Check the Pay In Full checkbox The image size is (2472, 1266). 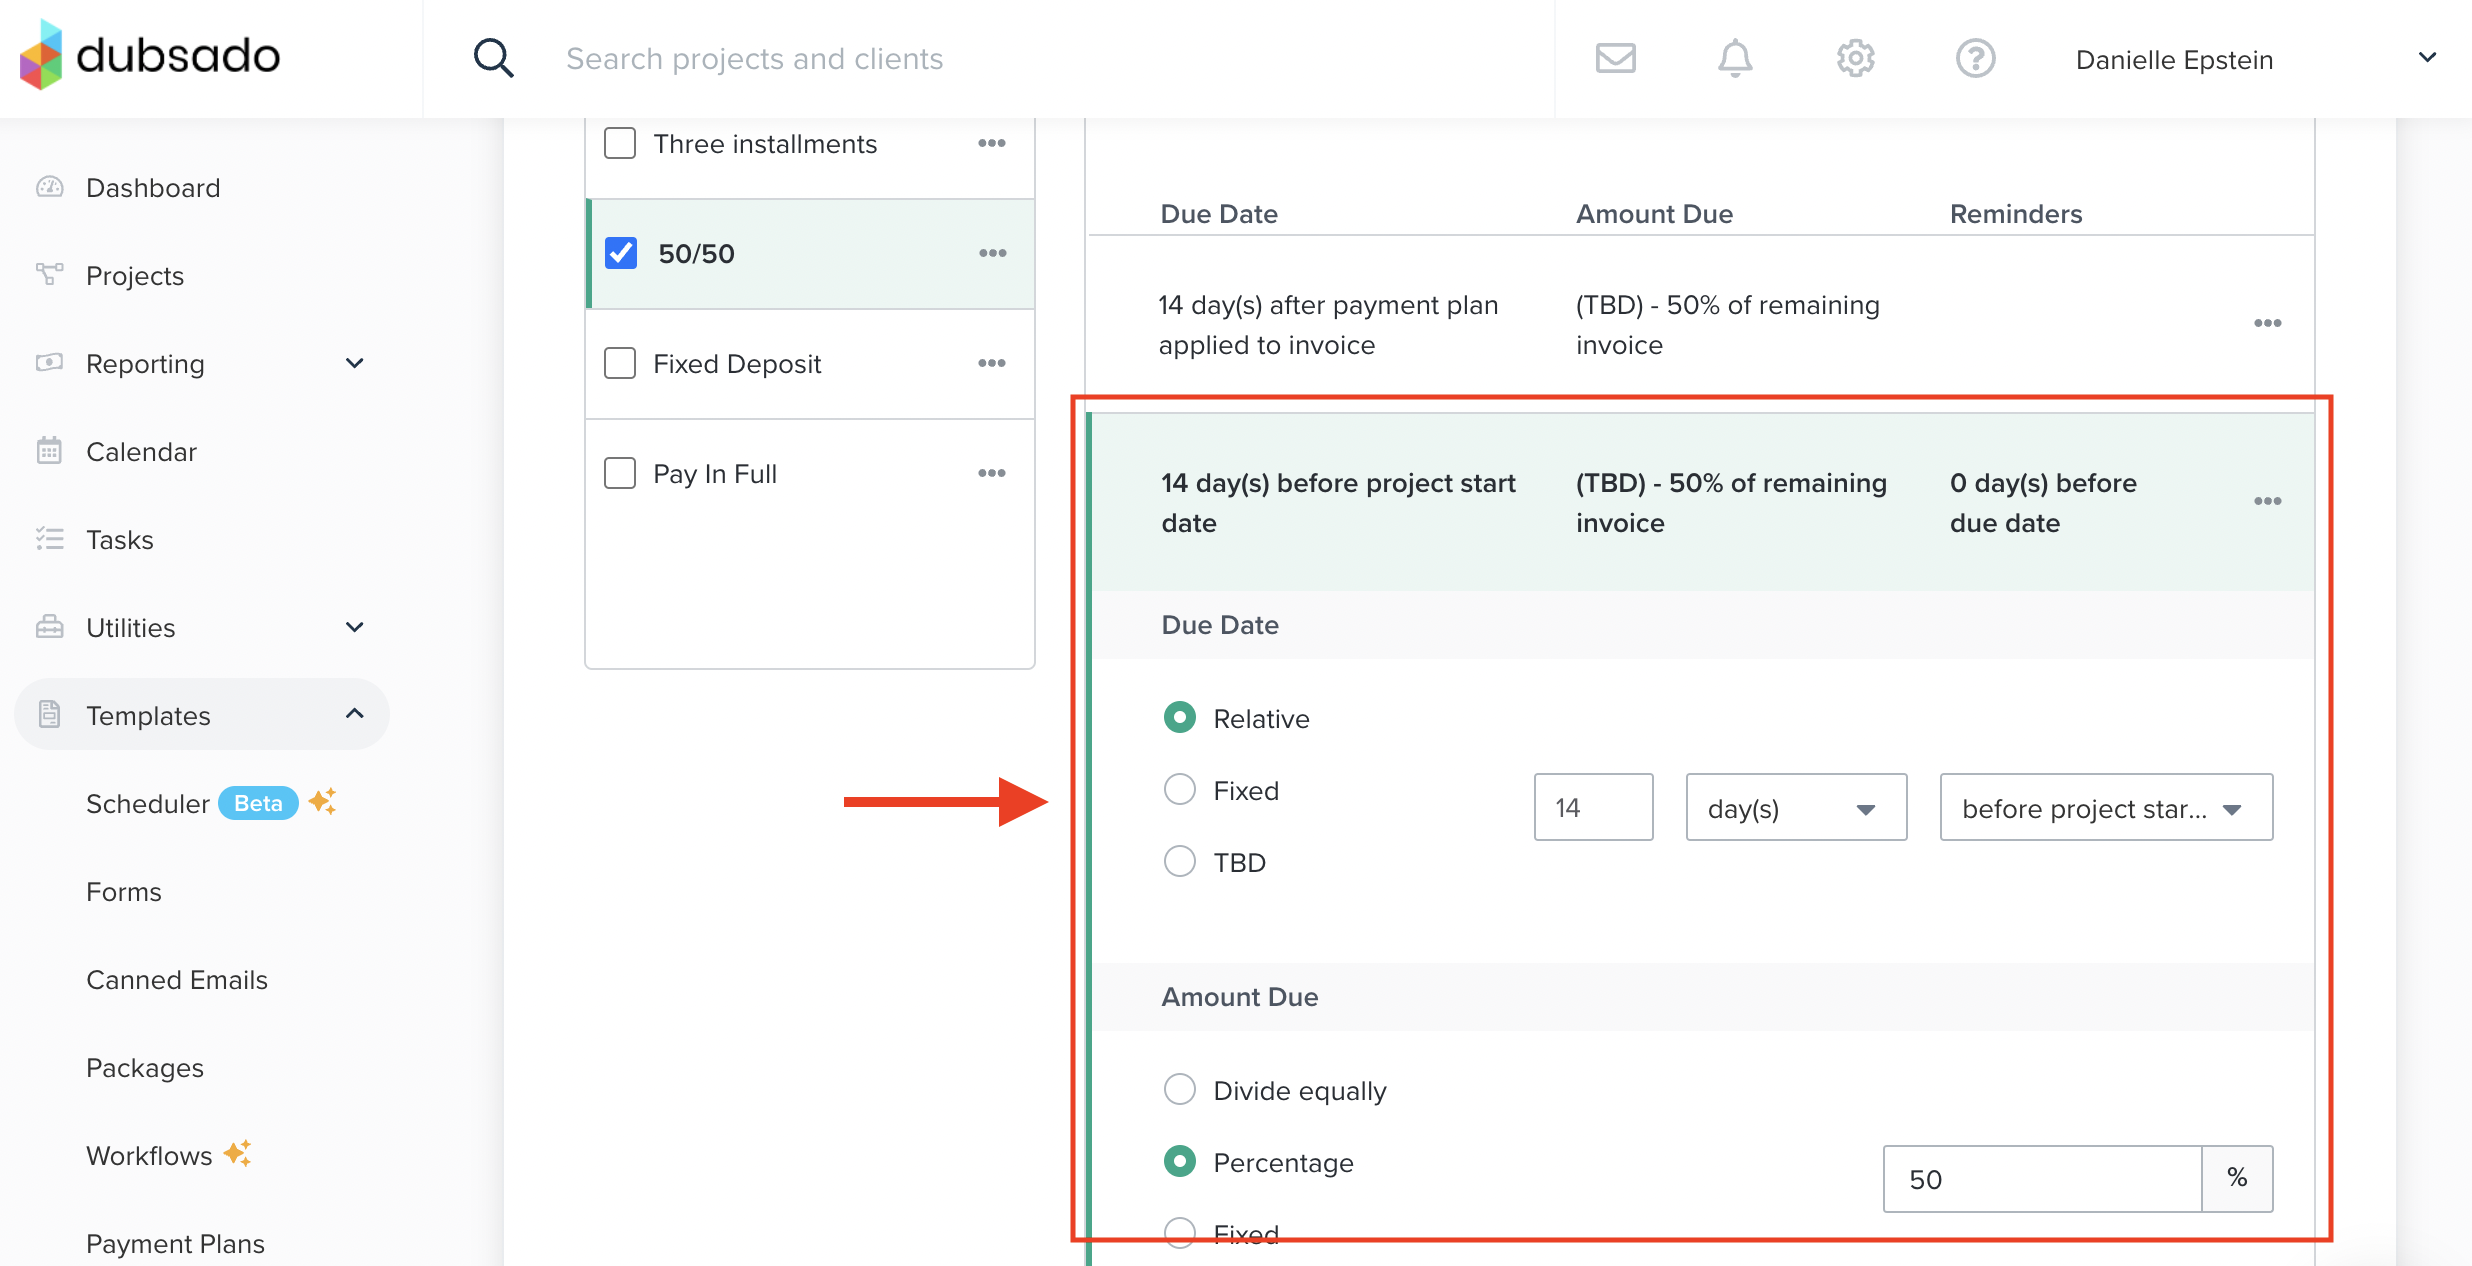620,473
